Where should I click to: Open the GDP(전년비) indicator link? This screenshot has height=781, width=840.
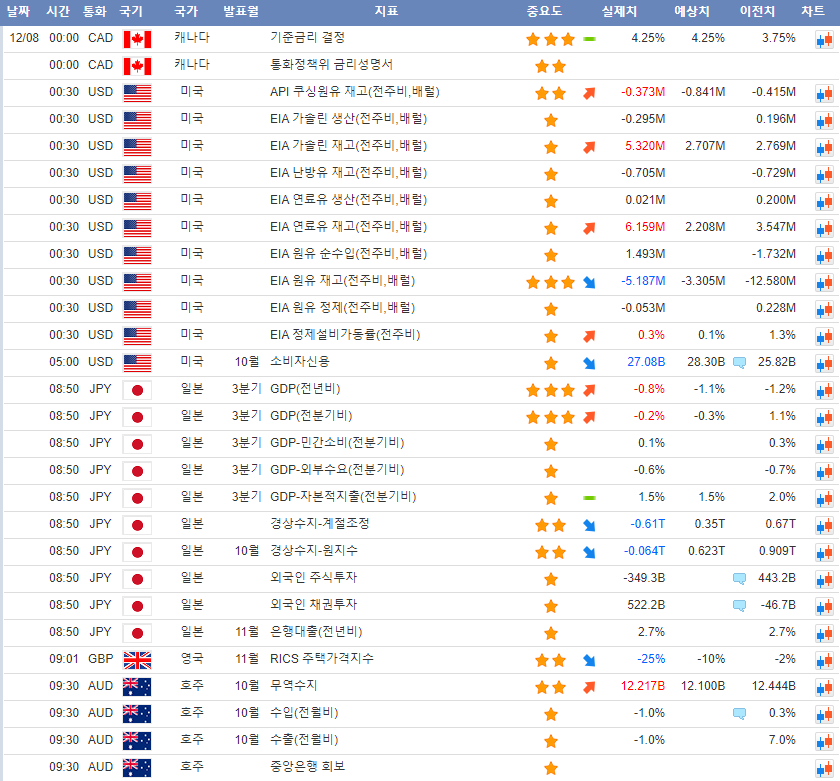(305, 389)
